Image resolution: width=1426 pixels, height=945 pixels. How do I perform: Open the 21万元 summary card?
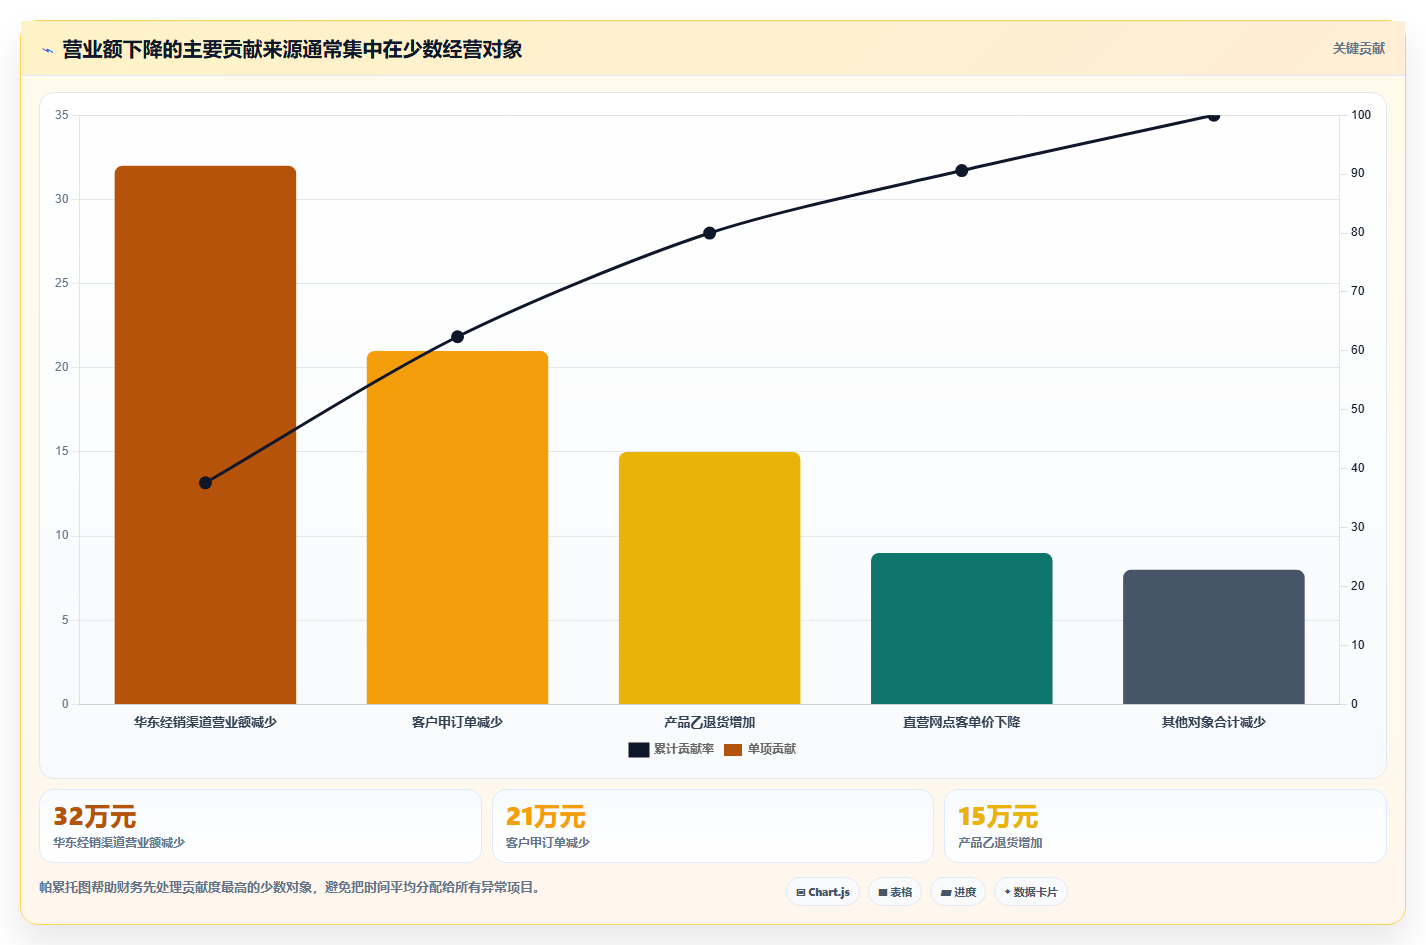click(x=713, y=826)
